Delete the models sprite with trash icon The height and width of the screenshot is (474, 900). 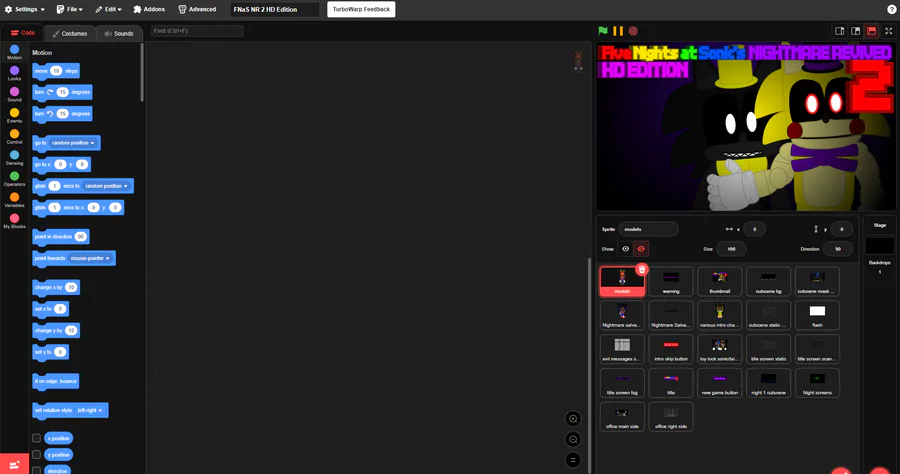click(x=642, y=269)
